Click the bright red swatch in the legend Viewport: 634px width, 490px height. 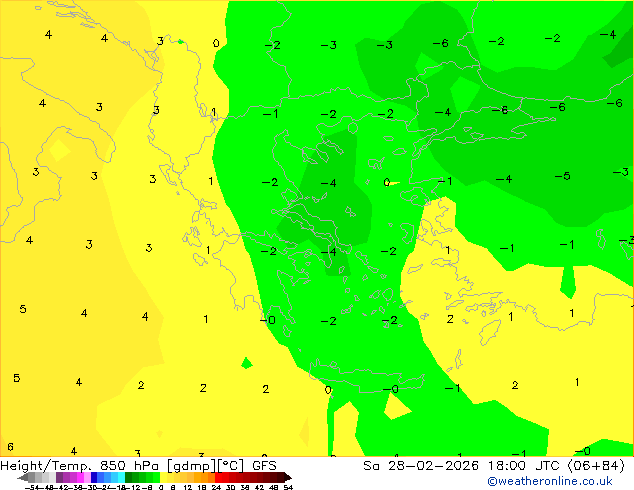point(218,478)
